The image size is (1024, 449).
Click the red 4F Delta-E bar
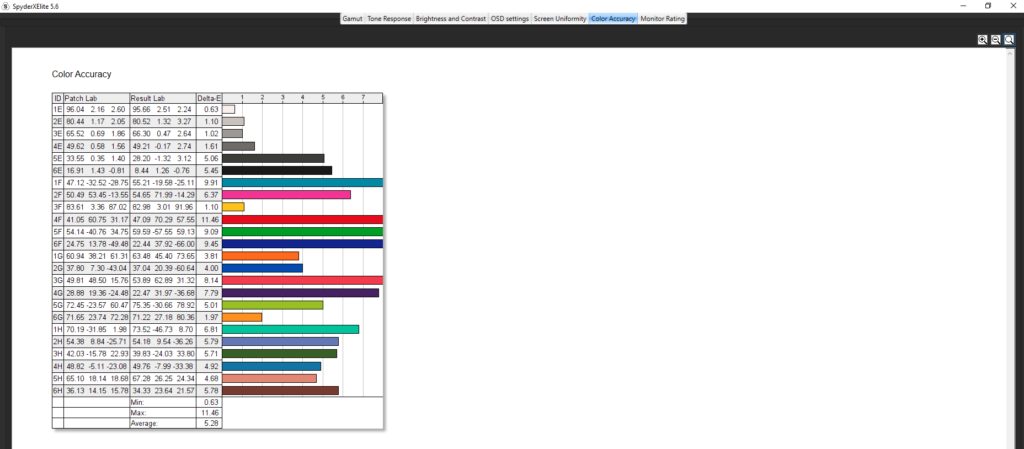click(302, 220)
